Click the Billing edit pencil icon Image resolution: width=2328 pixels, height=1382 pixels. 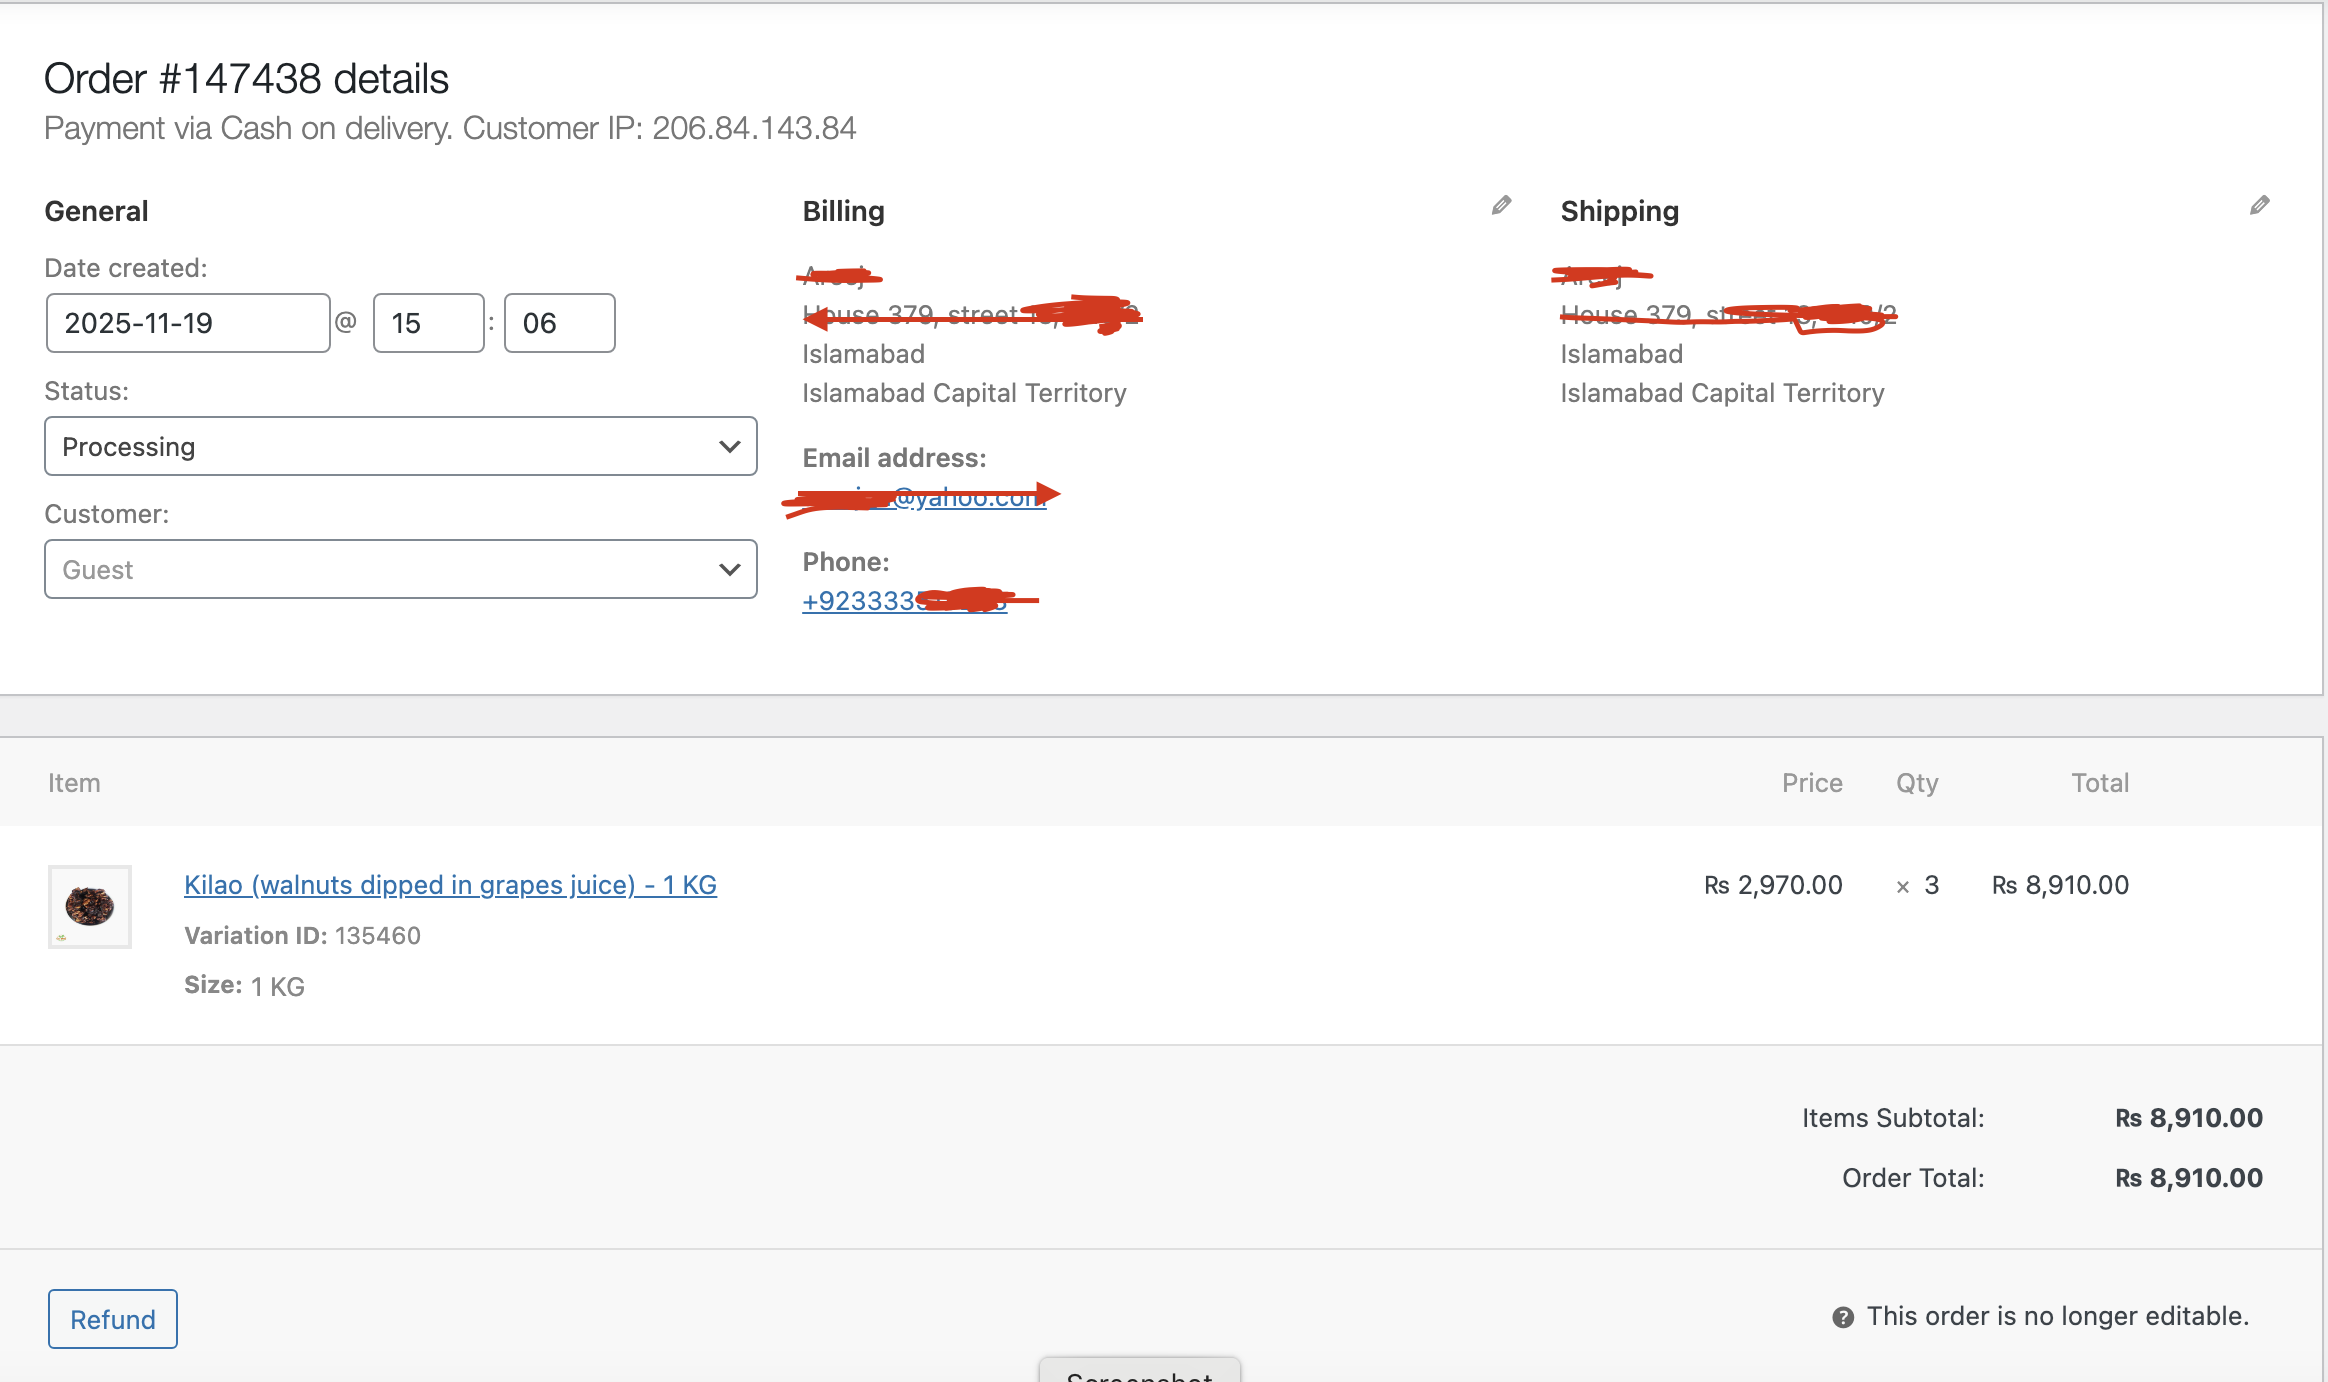[1501, 206]
